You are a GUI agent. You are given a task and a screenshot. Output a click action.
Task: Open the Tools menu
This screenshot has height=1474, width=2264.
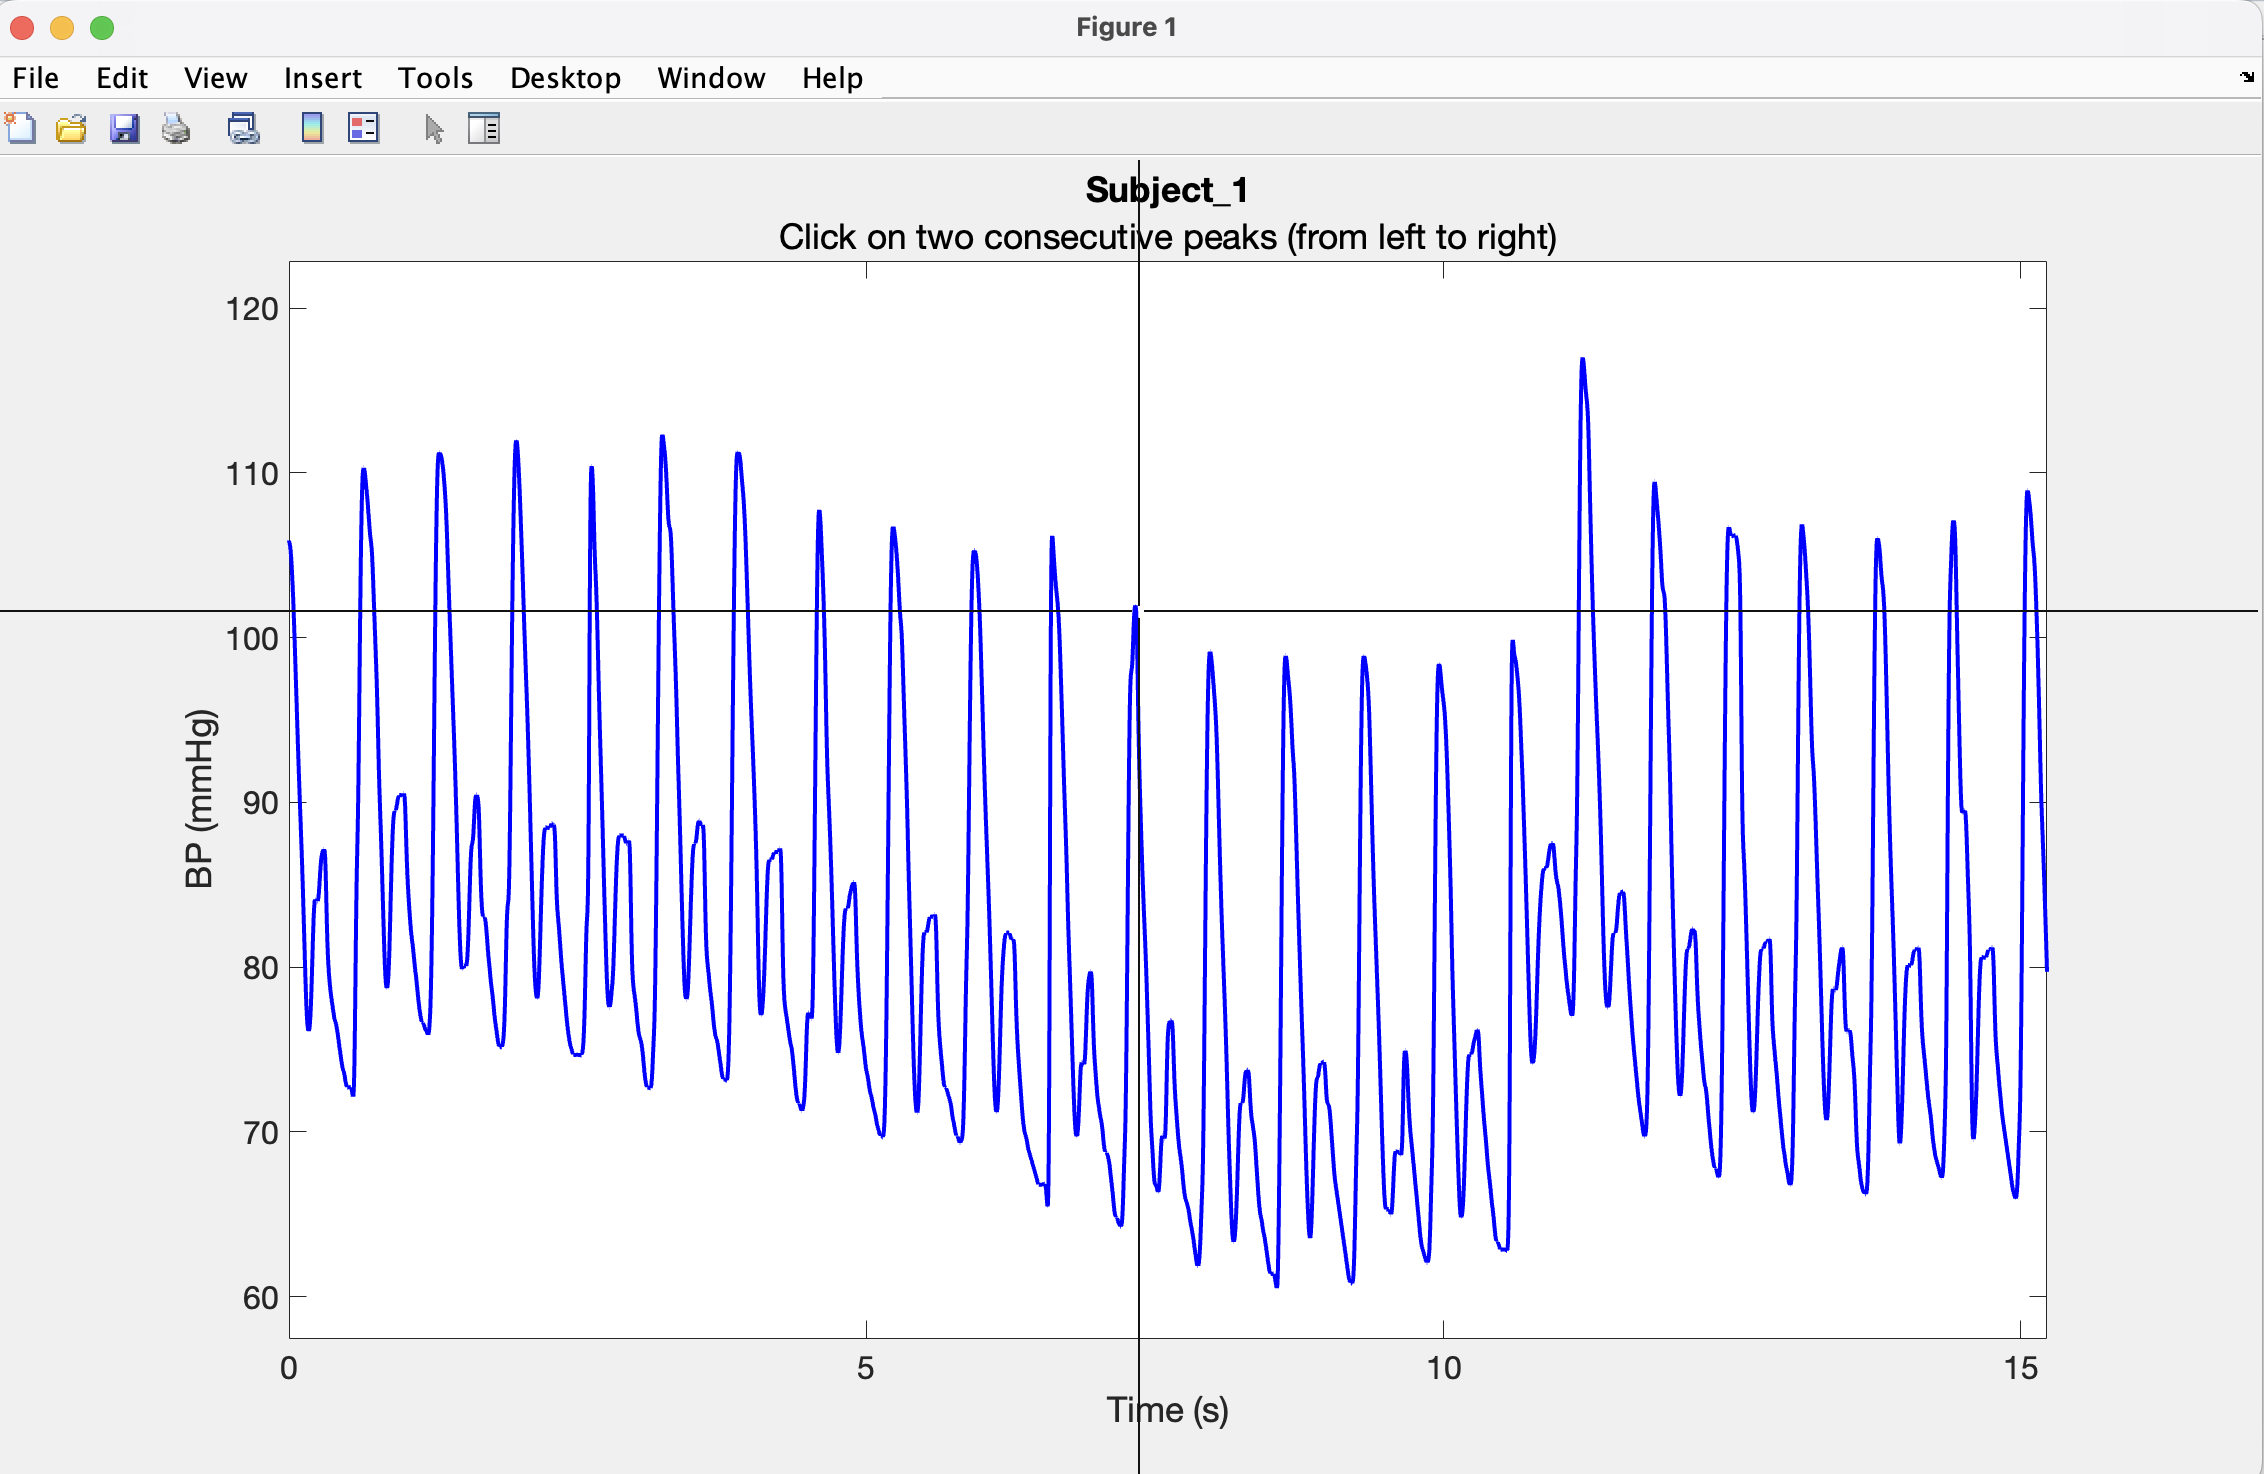(x=435, y=78)
